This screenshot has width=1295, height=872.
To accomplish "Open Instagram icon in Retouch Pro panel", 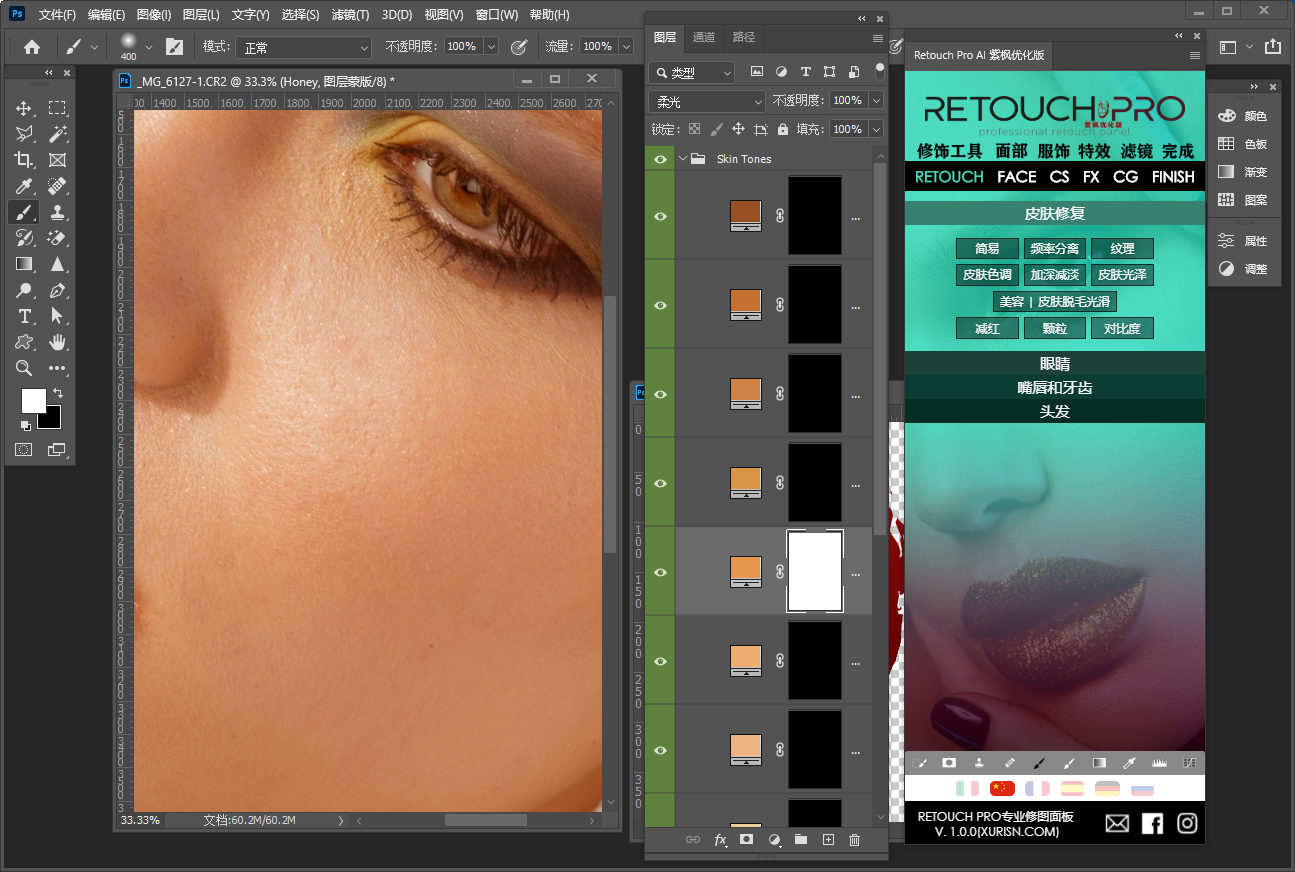I will coord(1187,823).
